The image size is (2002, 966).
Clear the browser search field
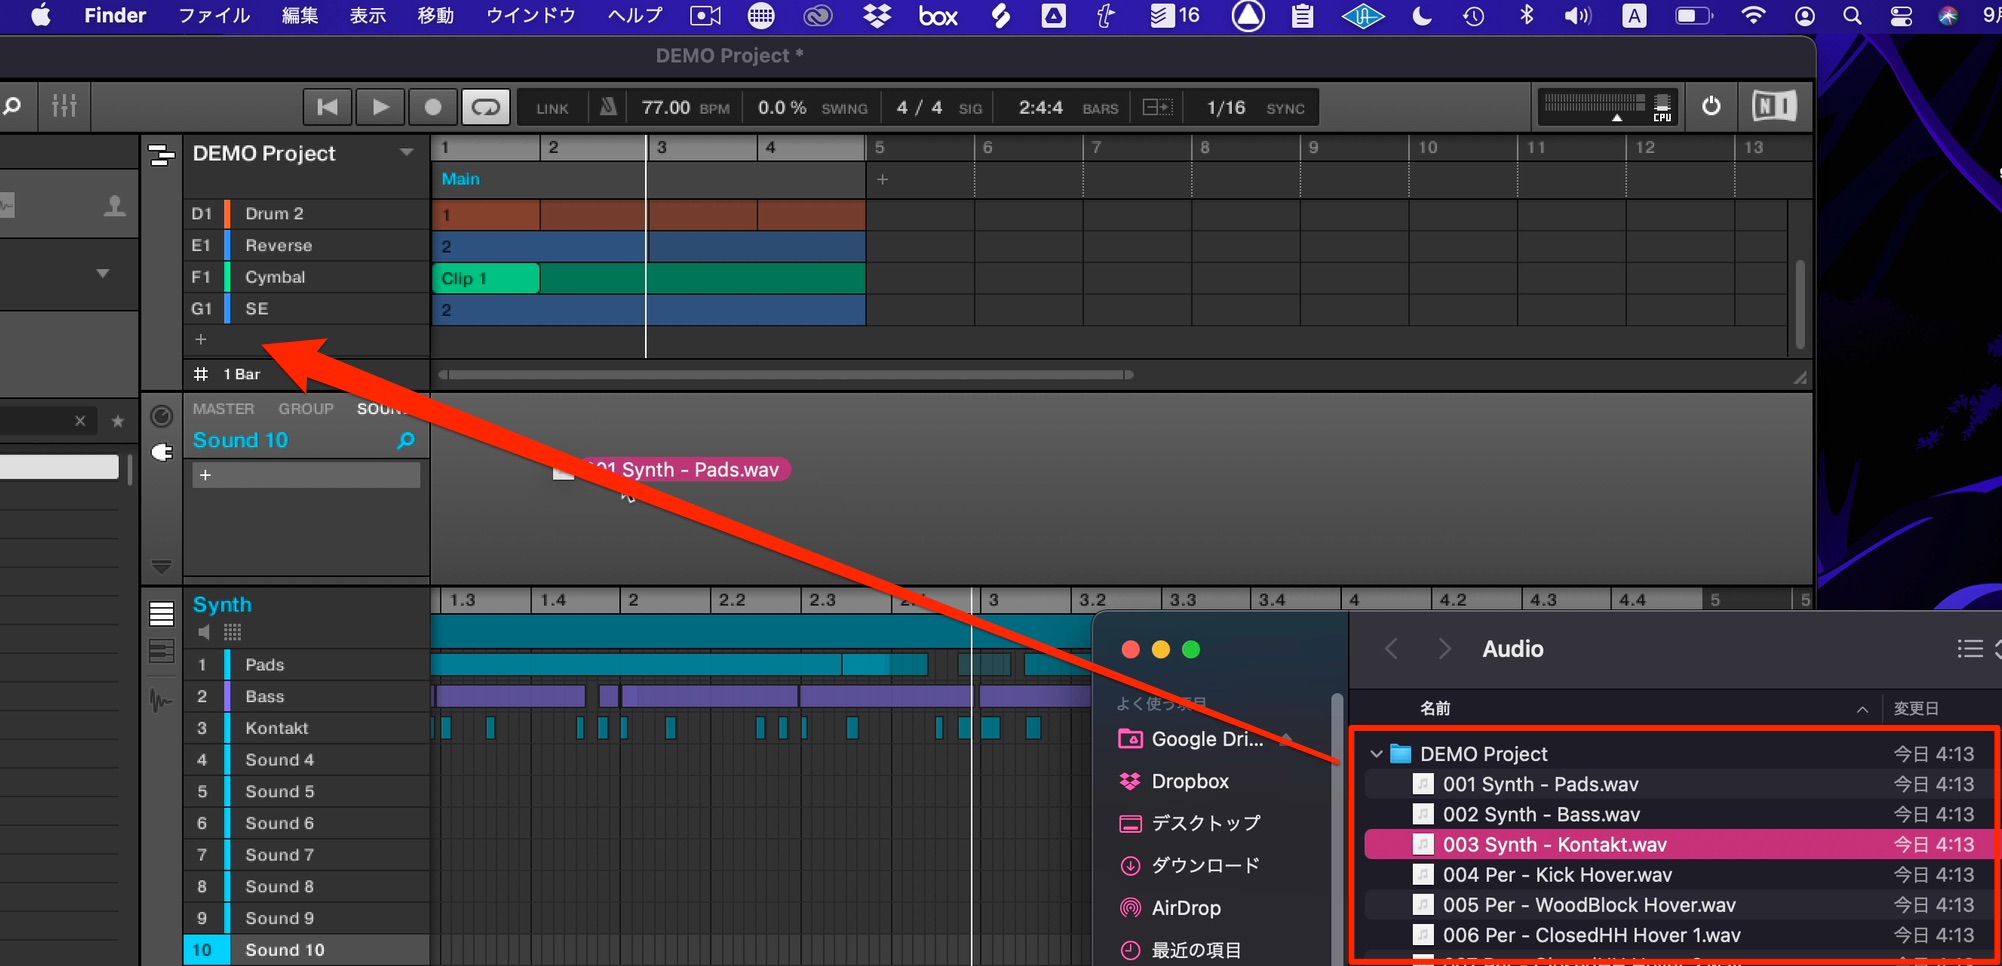coord(80,421)
